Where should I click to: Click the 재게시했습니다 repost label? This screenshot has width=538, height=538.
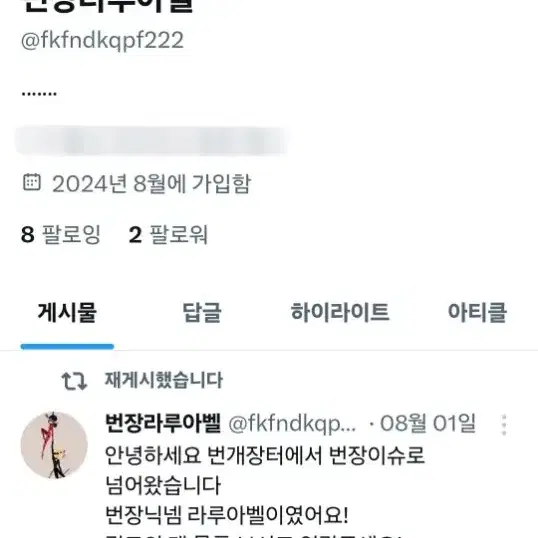click(x=164, y=380)
